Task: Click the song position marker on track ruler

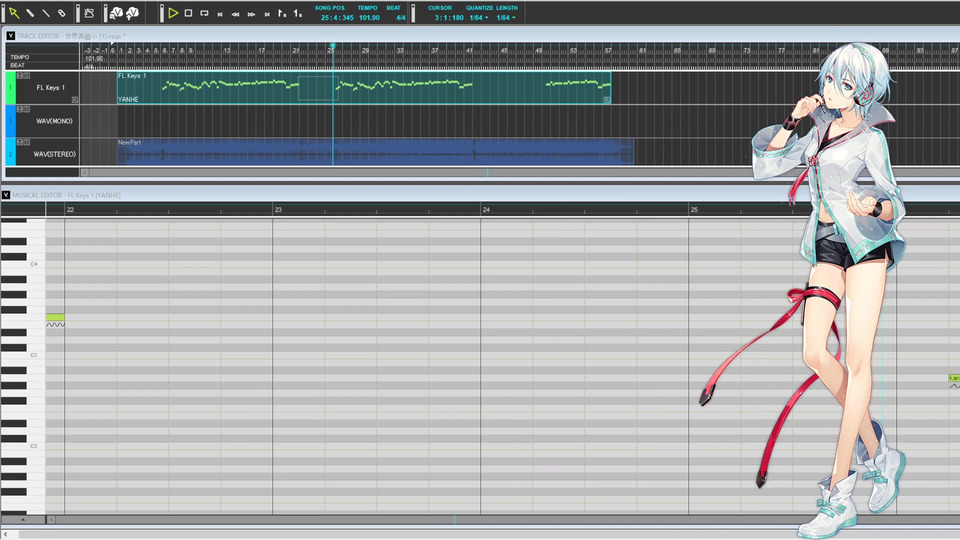Action: coord(332,46)
